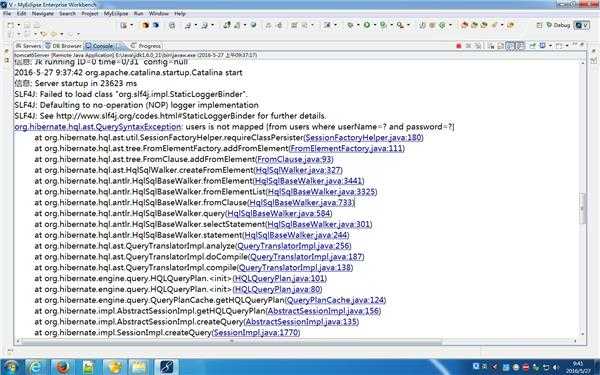
Task: Open the MyEclipse menu
Action: click(x=116, y=13)
